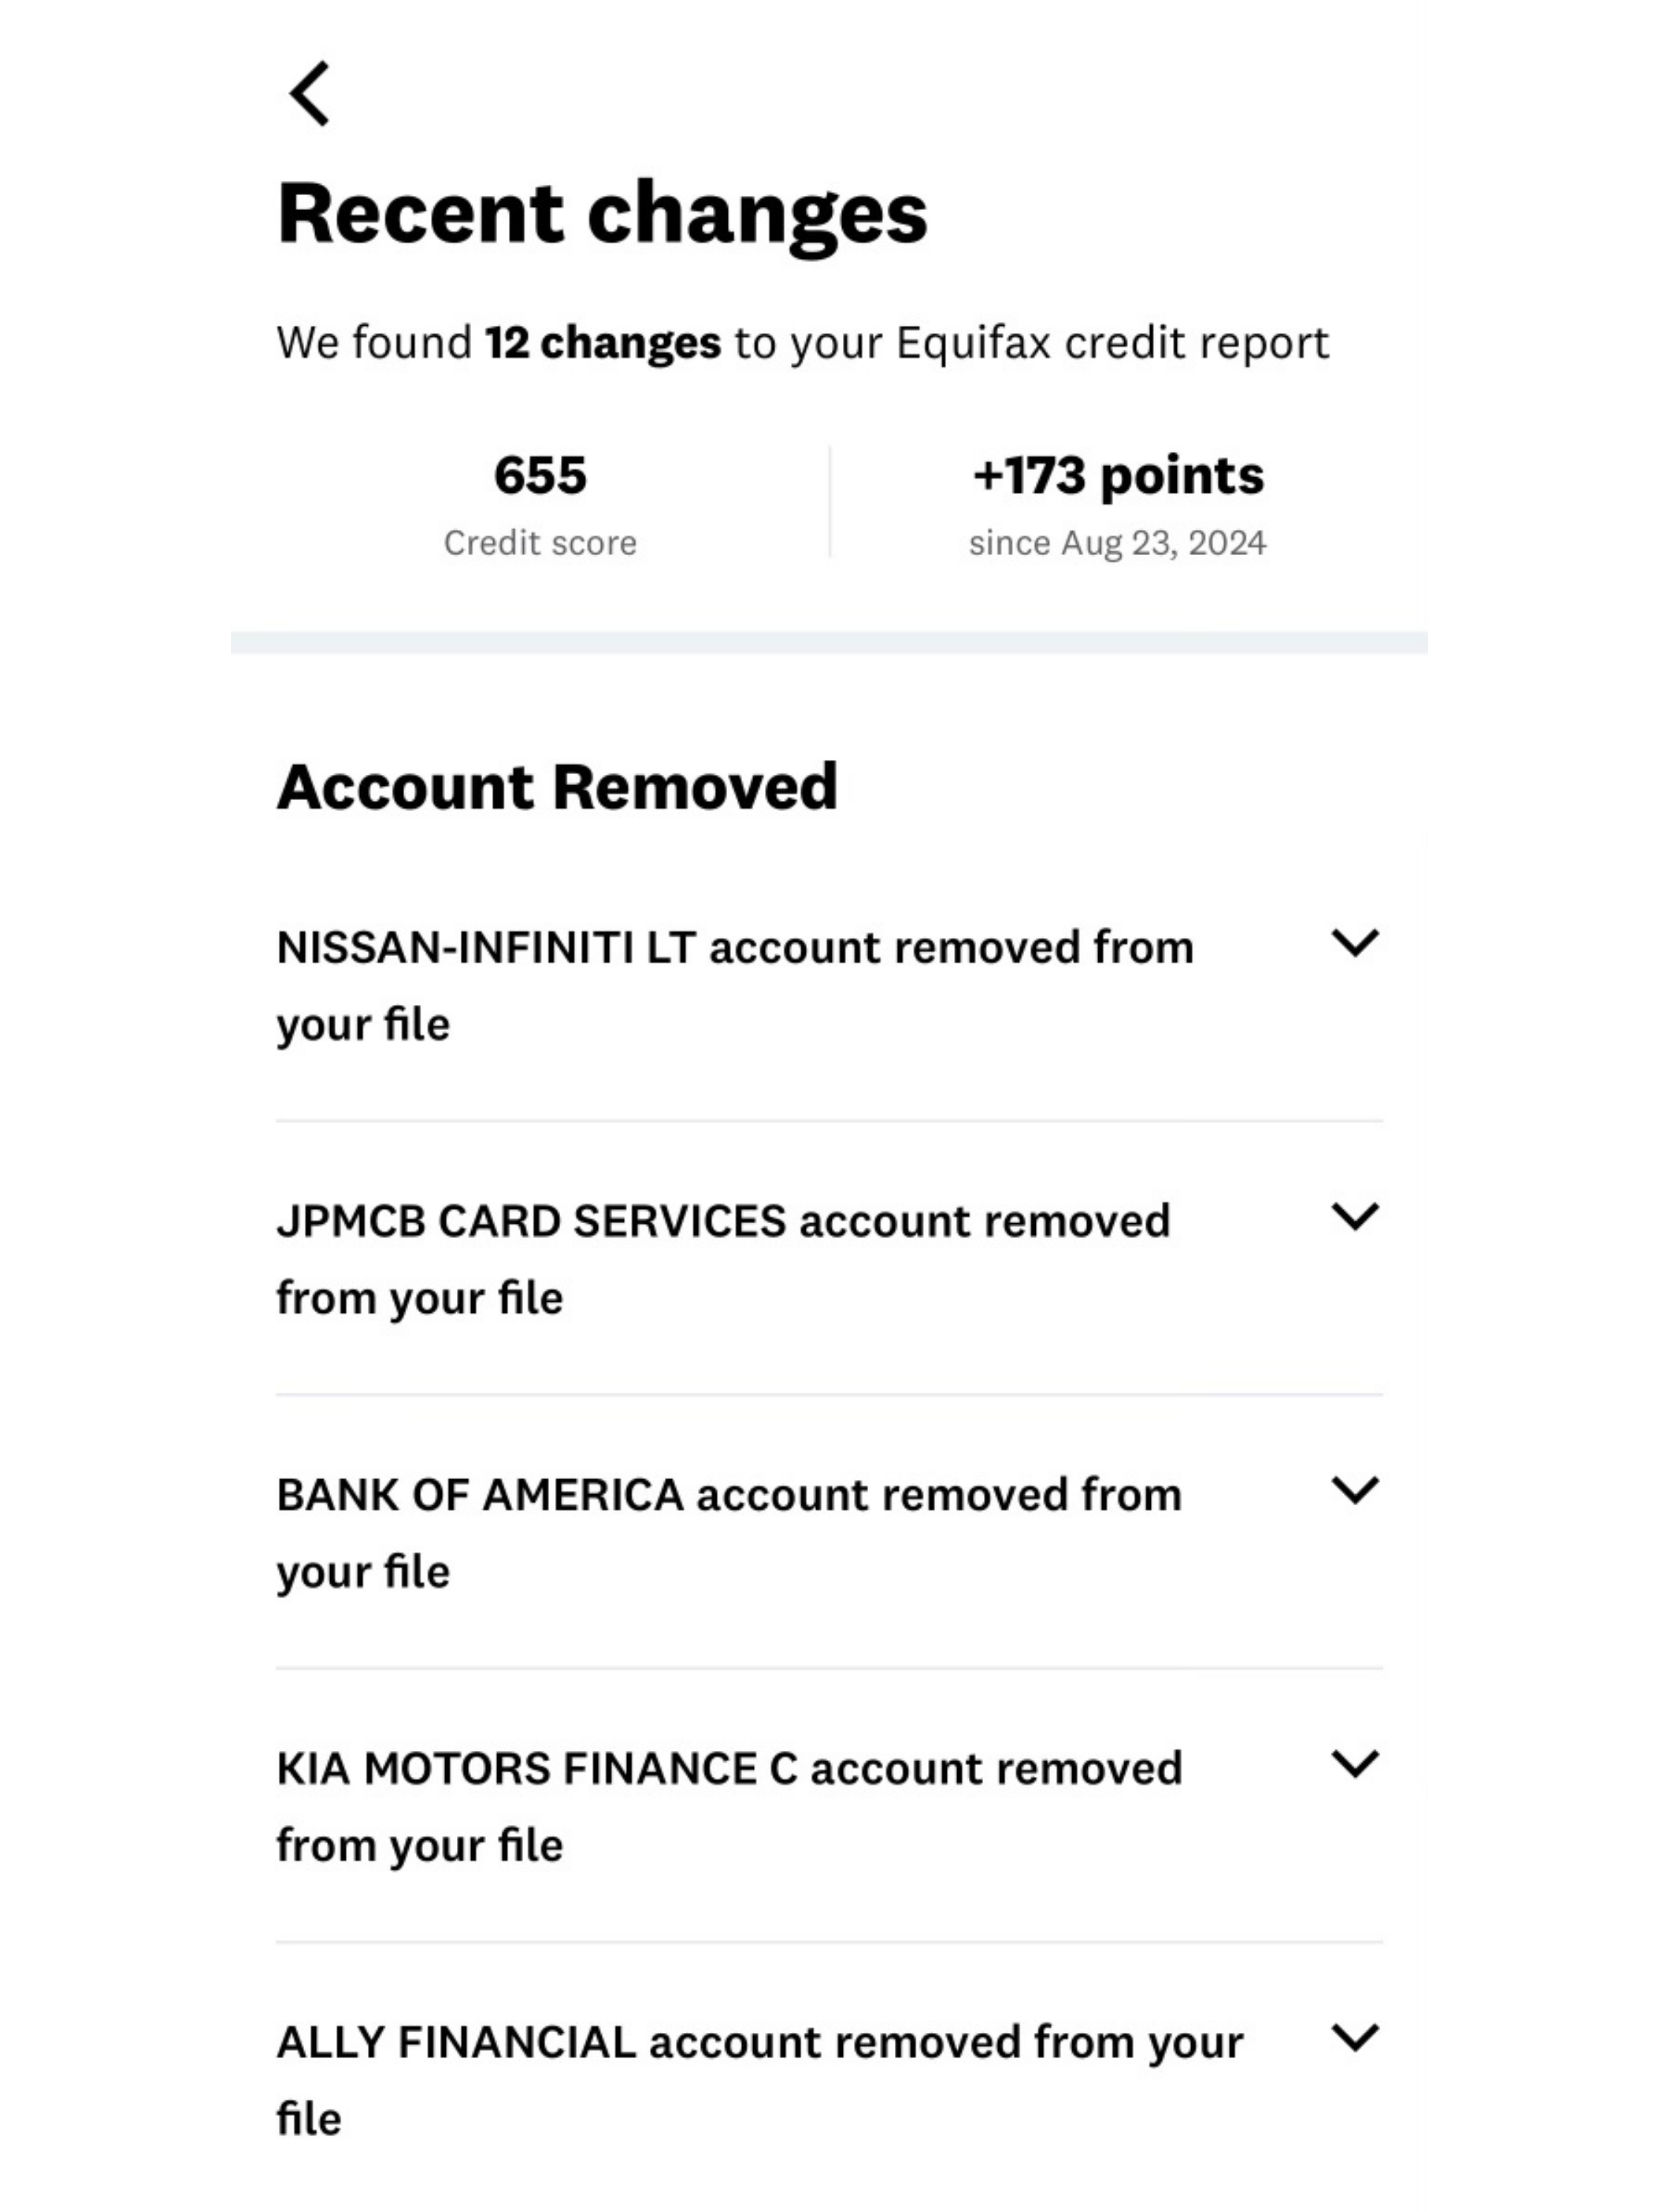Screen dimensions: 1659x2212
Task: Click the since Aug 23, 2024 label
Action: point(1118,543)
